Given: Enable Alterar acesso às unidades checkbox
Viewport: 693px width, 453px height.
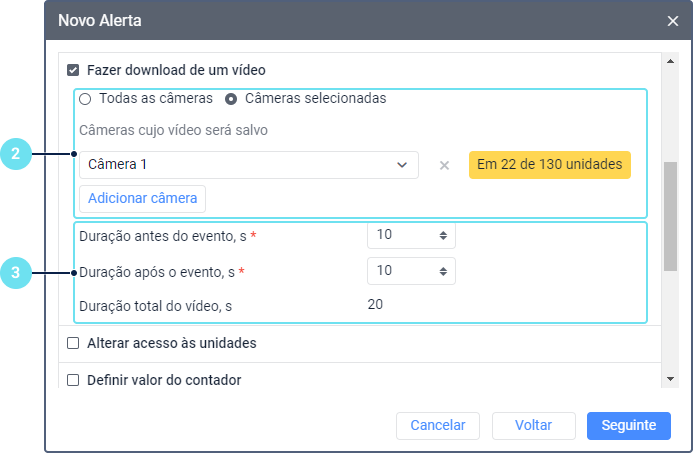Looking at the screenshot, I should pyautogui.click(x=73, y=343).
